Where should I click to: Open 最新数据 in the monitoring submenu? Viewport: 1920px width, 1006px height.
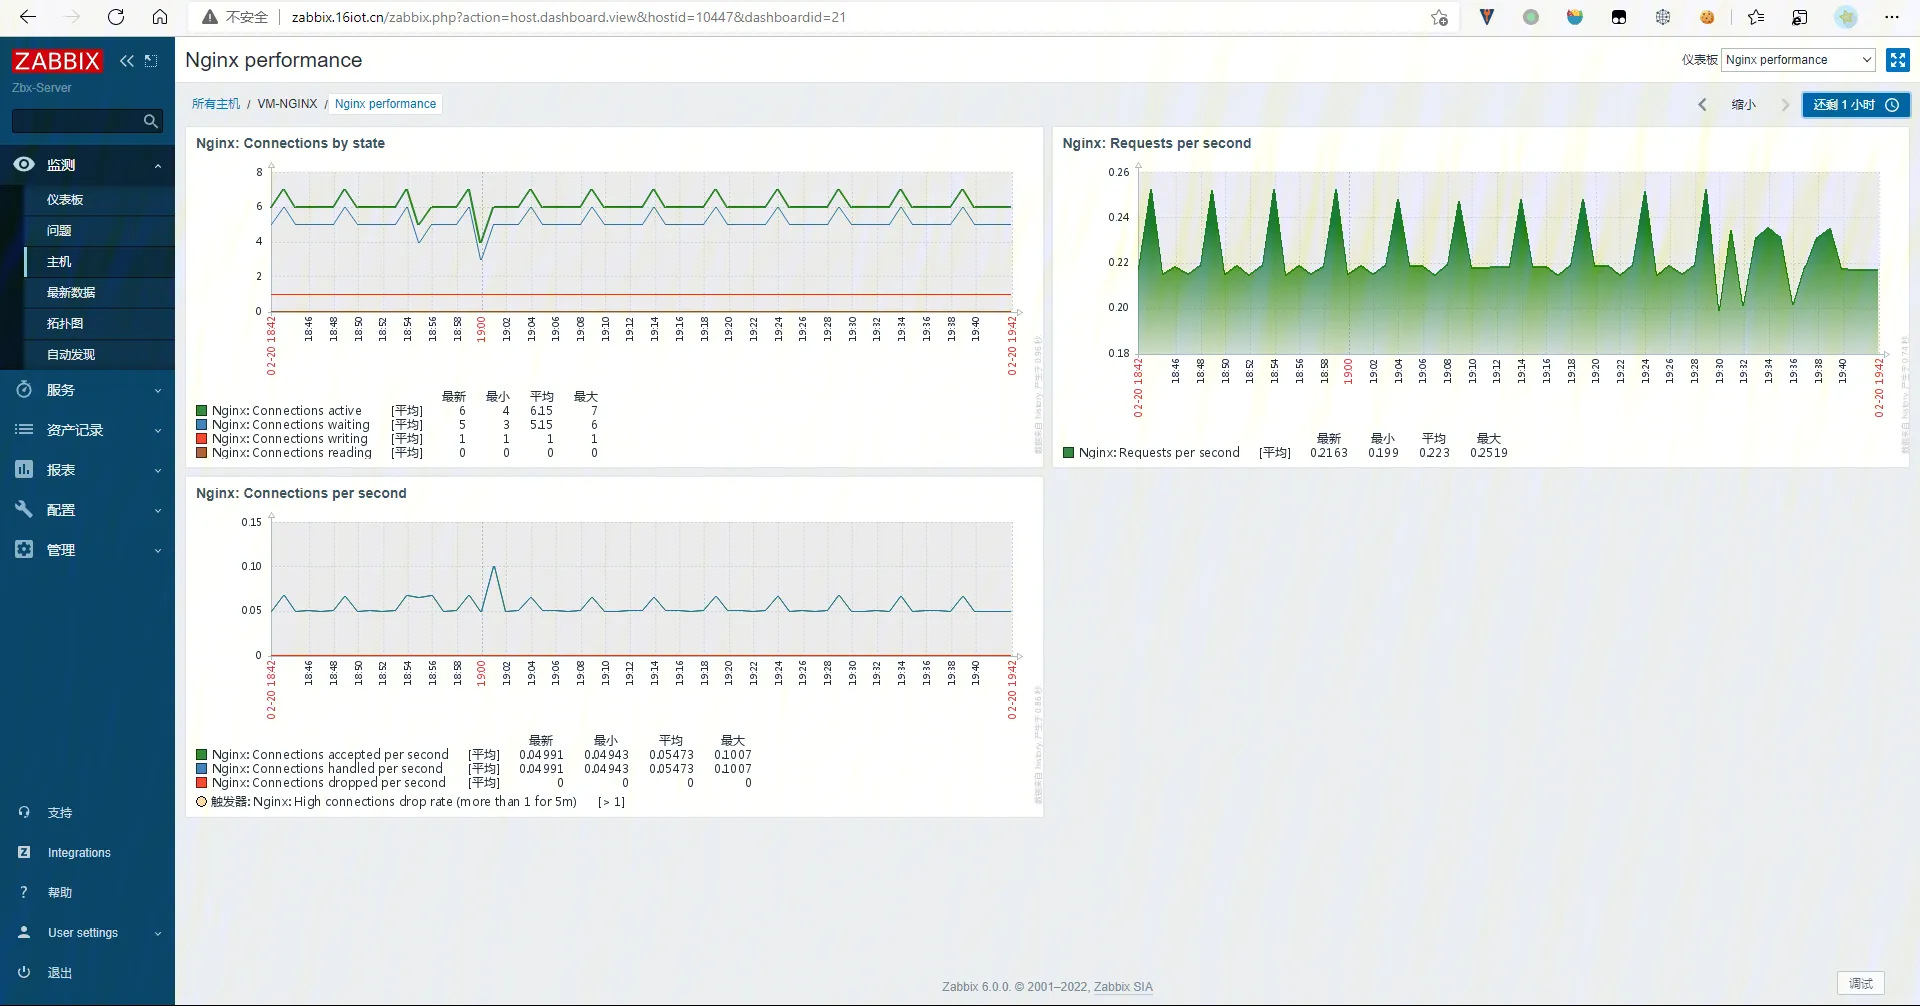pyautogui.click(x=71, y=293)
